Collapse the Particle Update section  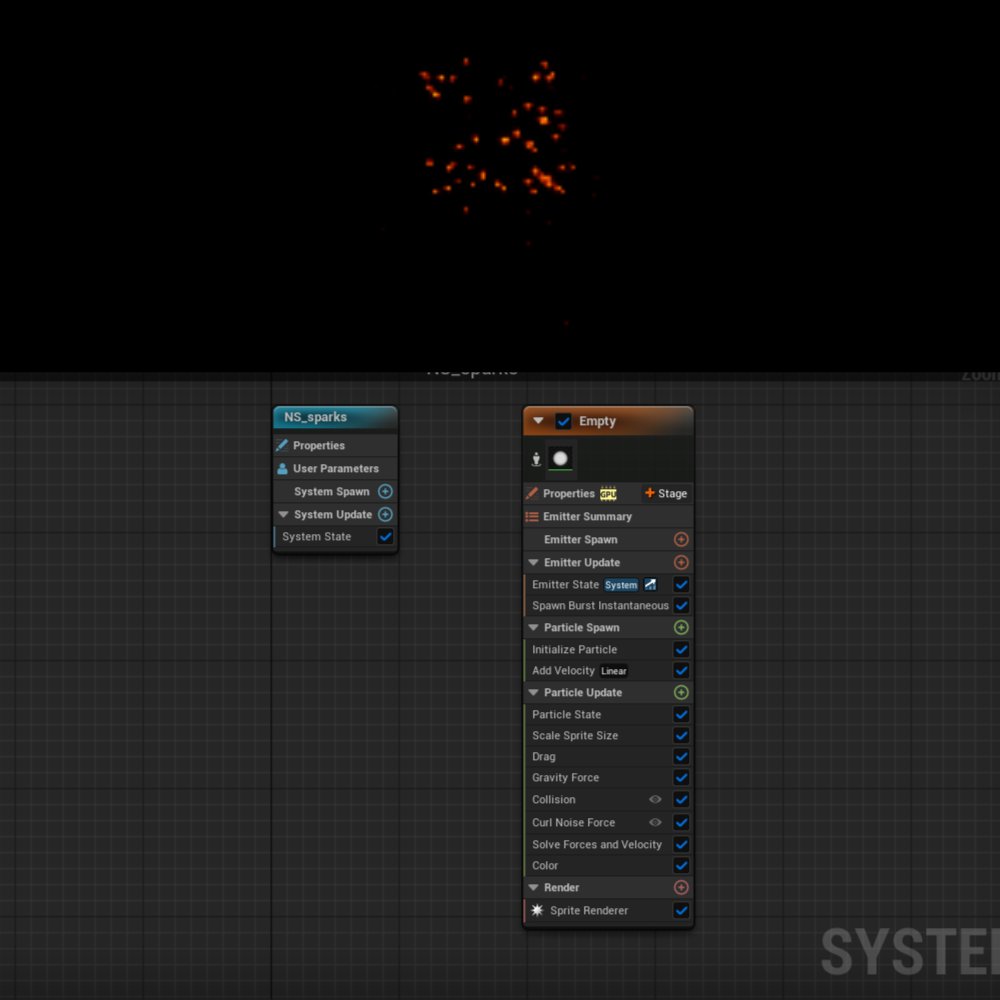click(533, 692)
